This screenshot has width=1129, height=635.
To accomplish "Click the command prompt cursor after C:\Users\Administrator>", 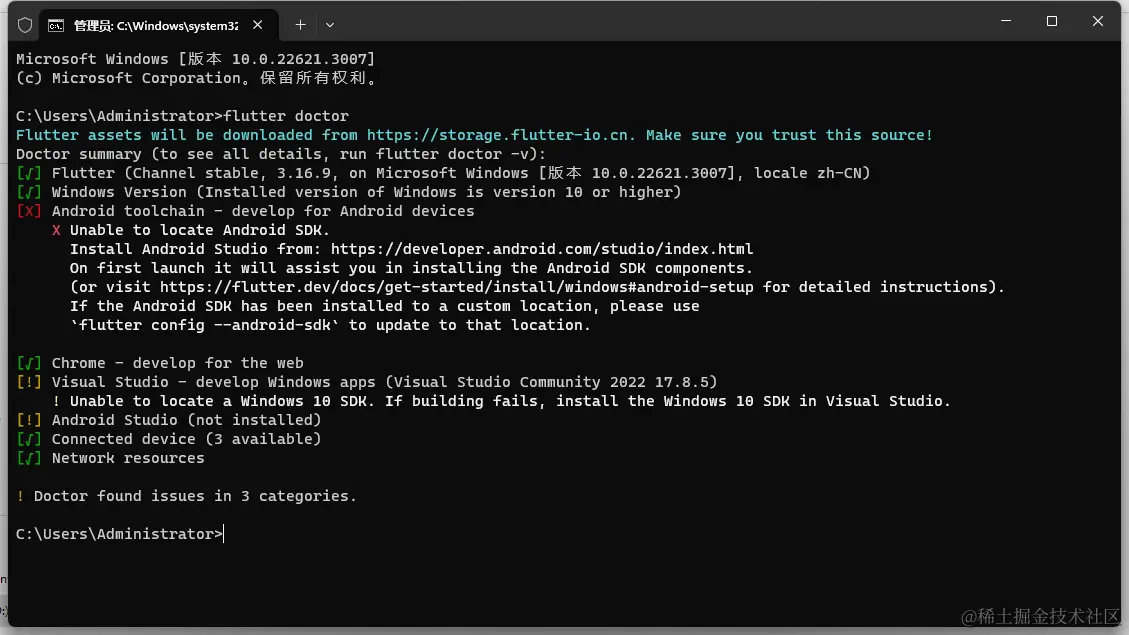I will pos(225,534).
